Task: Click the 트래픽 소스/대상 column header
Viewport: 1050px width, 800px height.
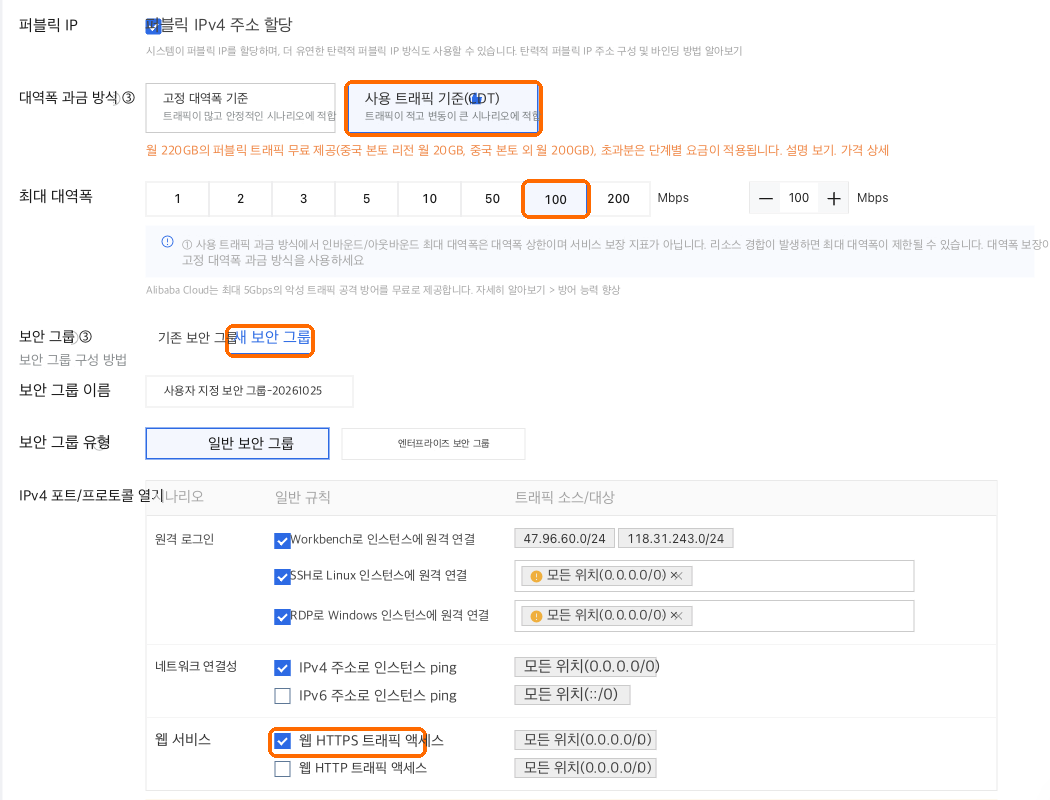Action: 565,497
